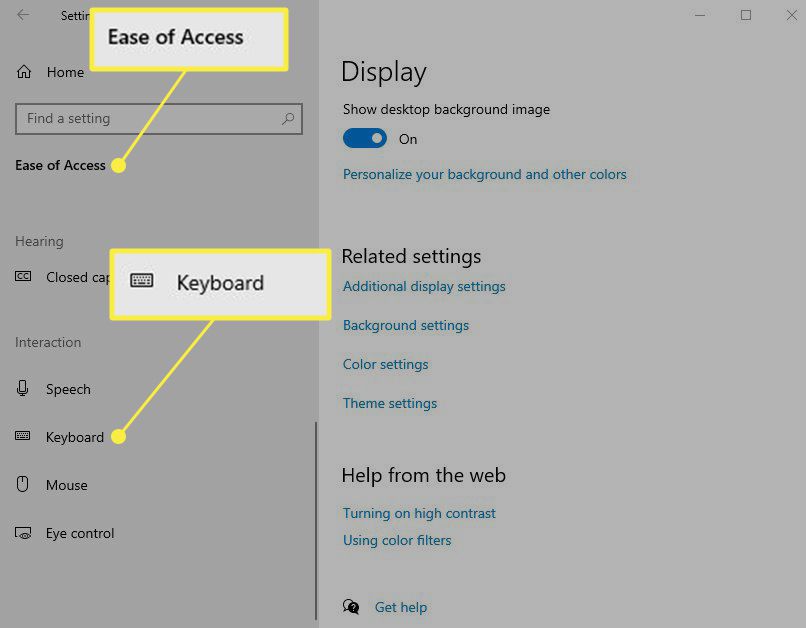The width and height of the screenshot is (806, 628).
Task: Click the search magnifier icon
Action: pyautogui.click(x=288, y=119)
